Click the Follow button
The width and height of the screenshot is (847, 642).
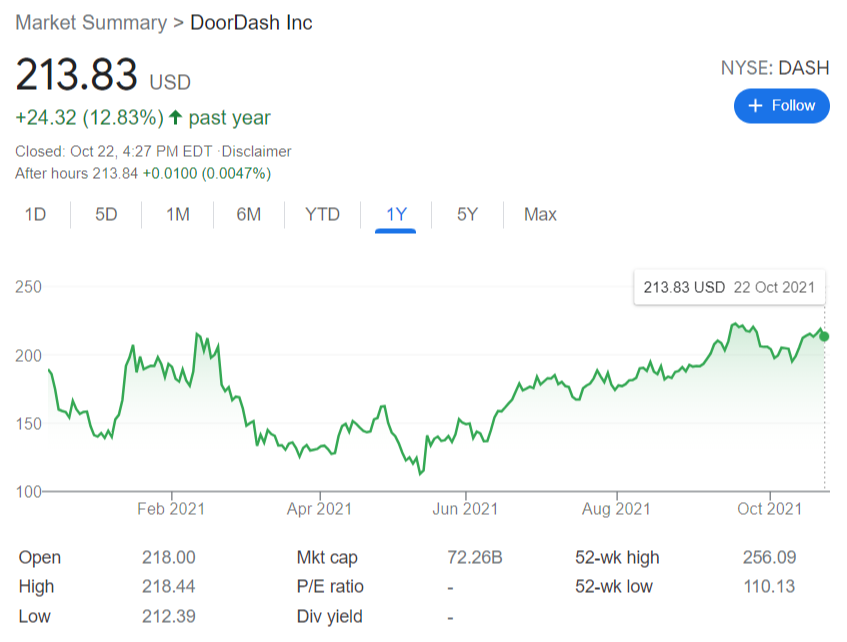781,106
